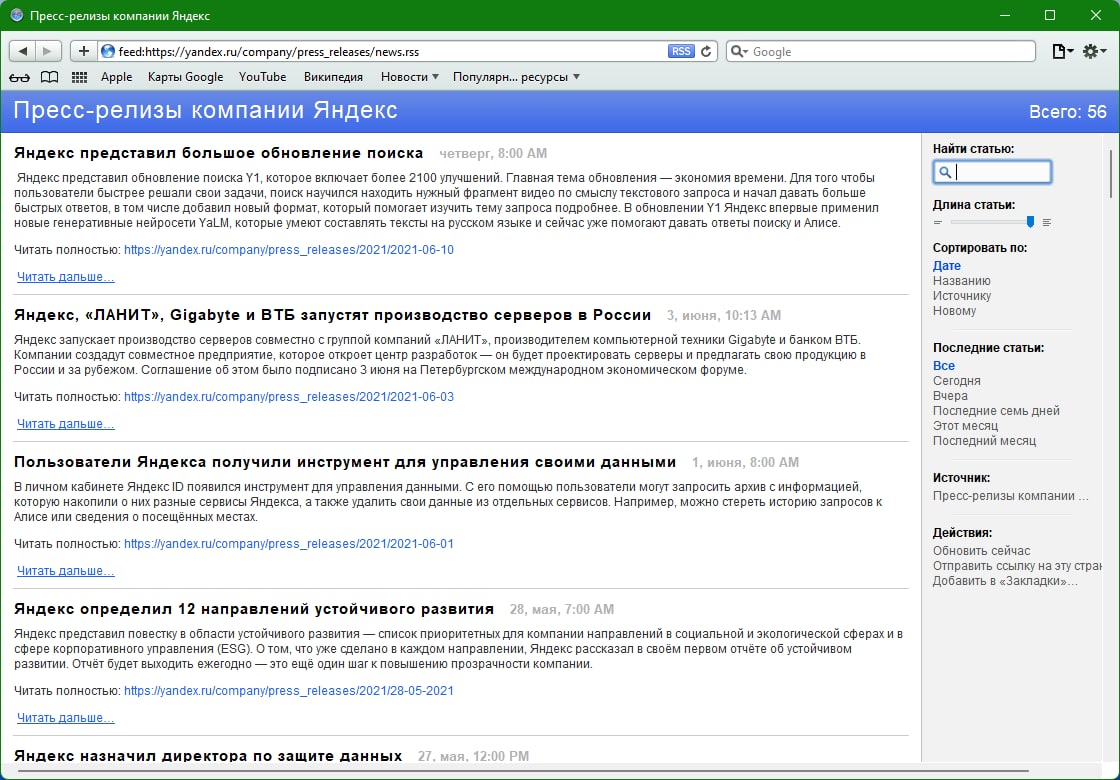1120x780 pixels.
Task: Open the Википедия bookmark
Action: coord(334,77)
